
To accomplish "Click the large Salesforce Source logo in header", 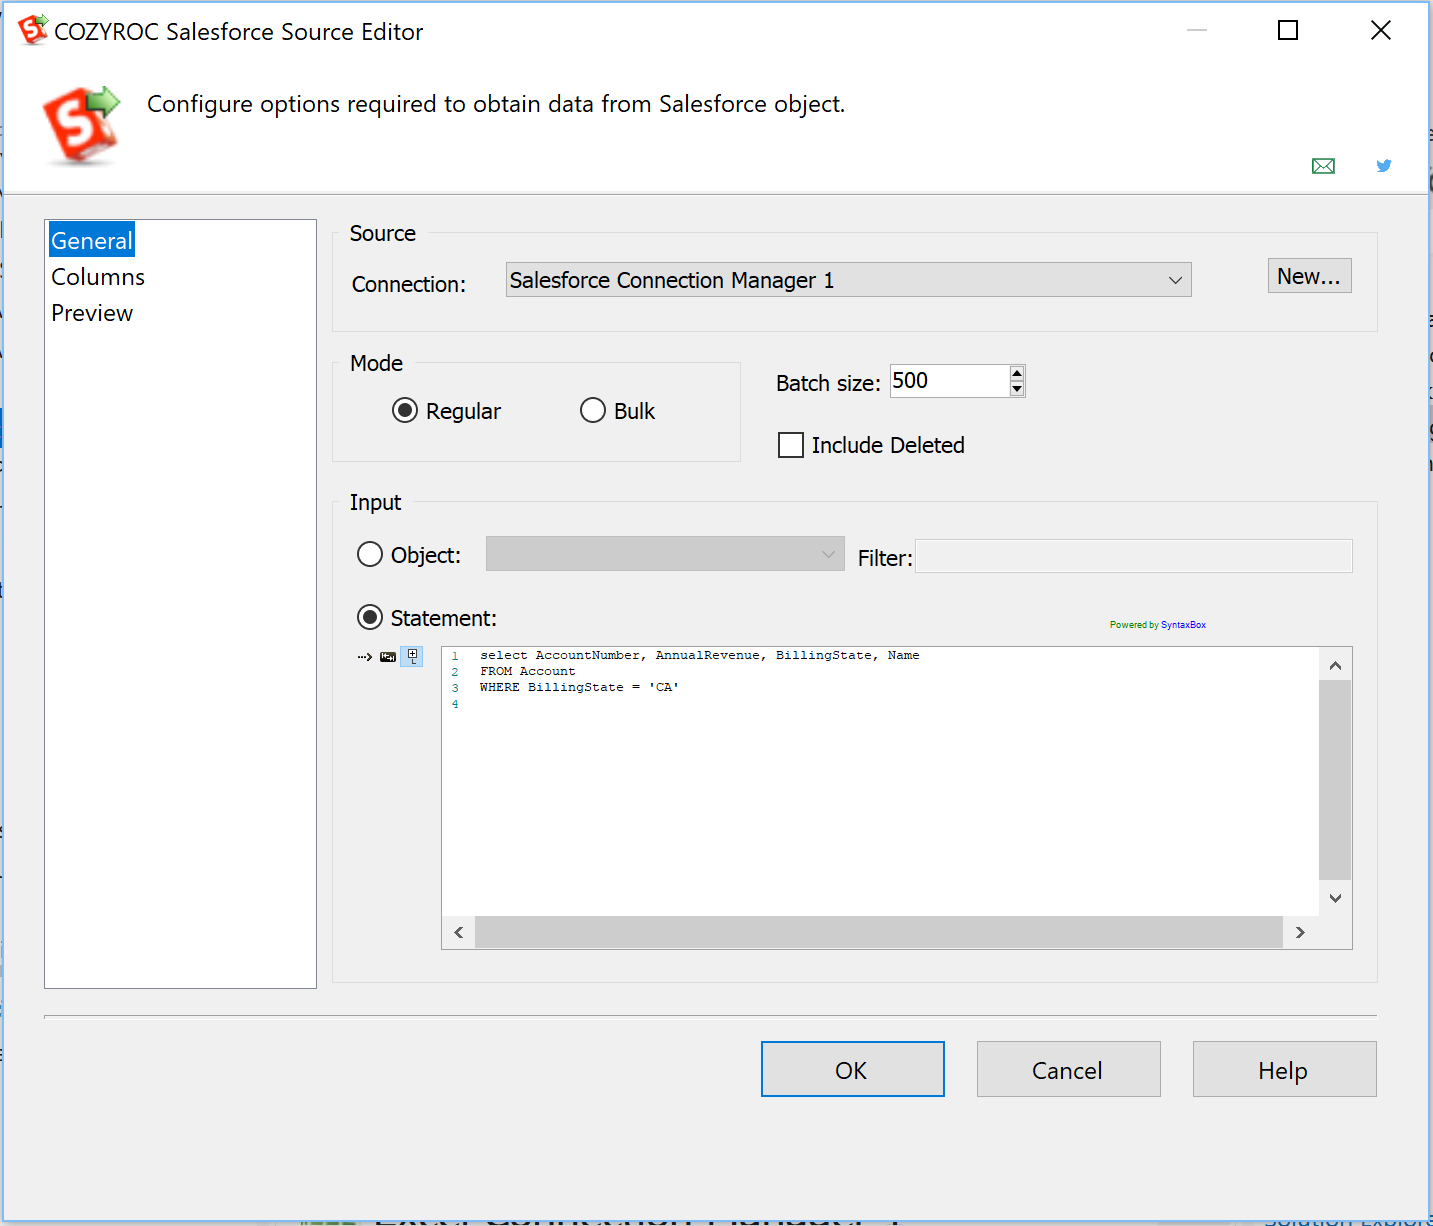I will (x=81, y=124).
